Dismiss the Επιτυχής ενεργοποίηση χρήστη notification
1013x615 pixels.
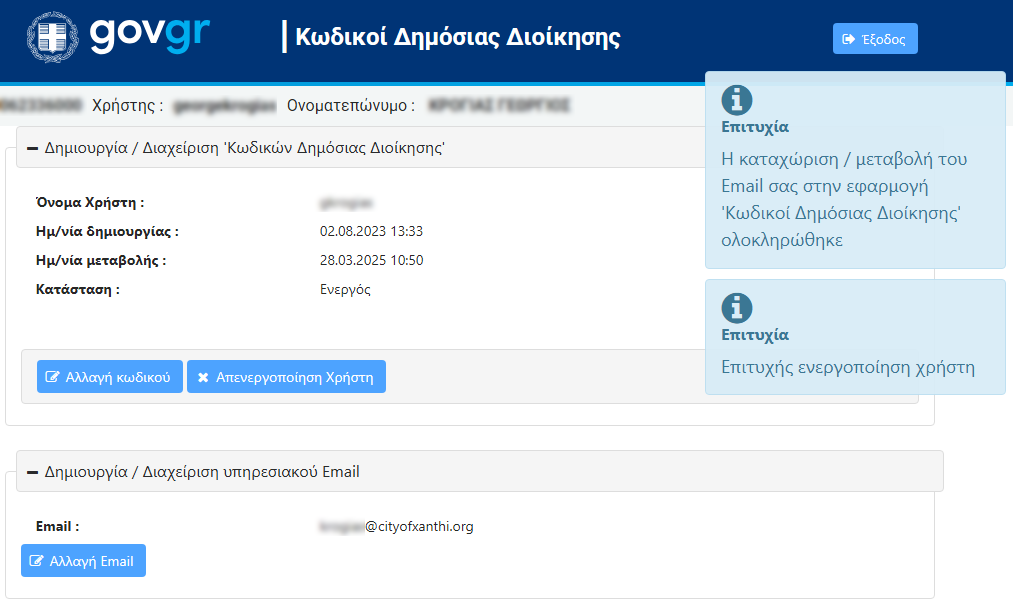[854, 366]
